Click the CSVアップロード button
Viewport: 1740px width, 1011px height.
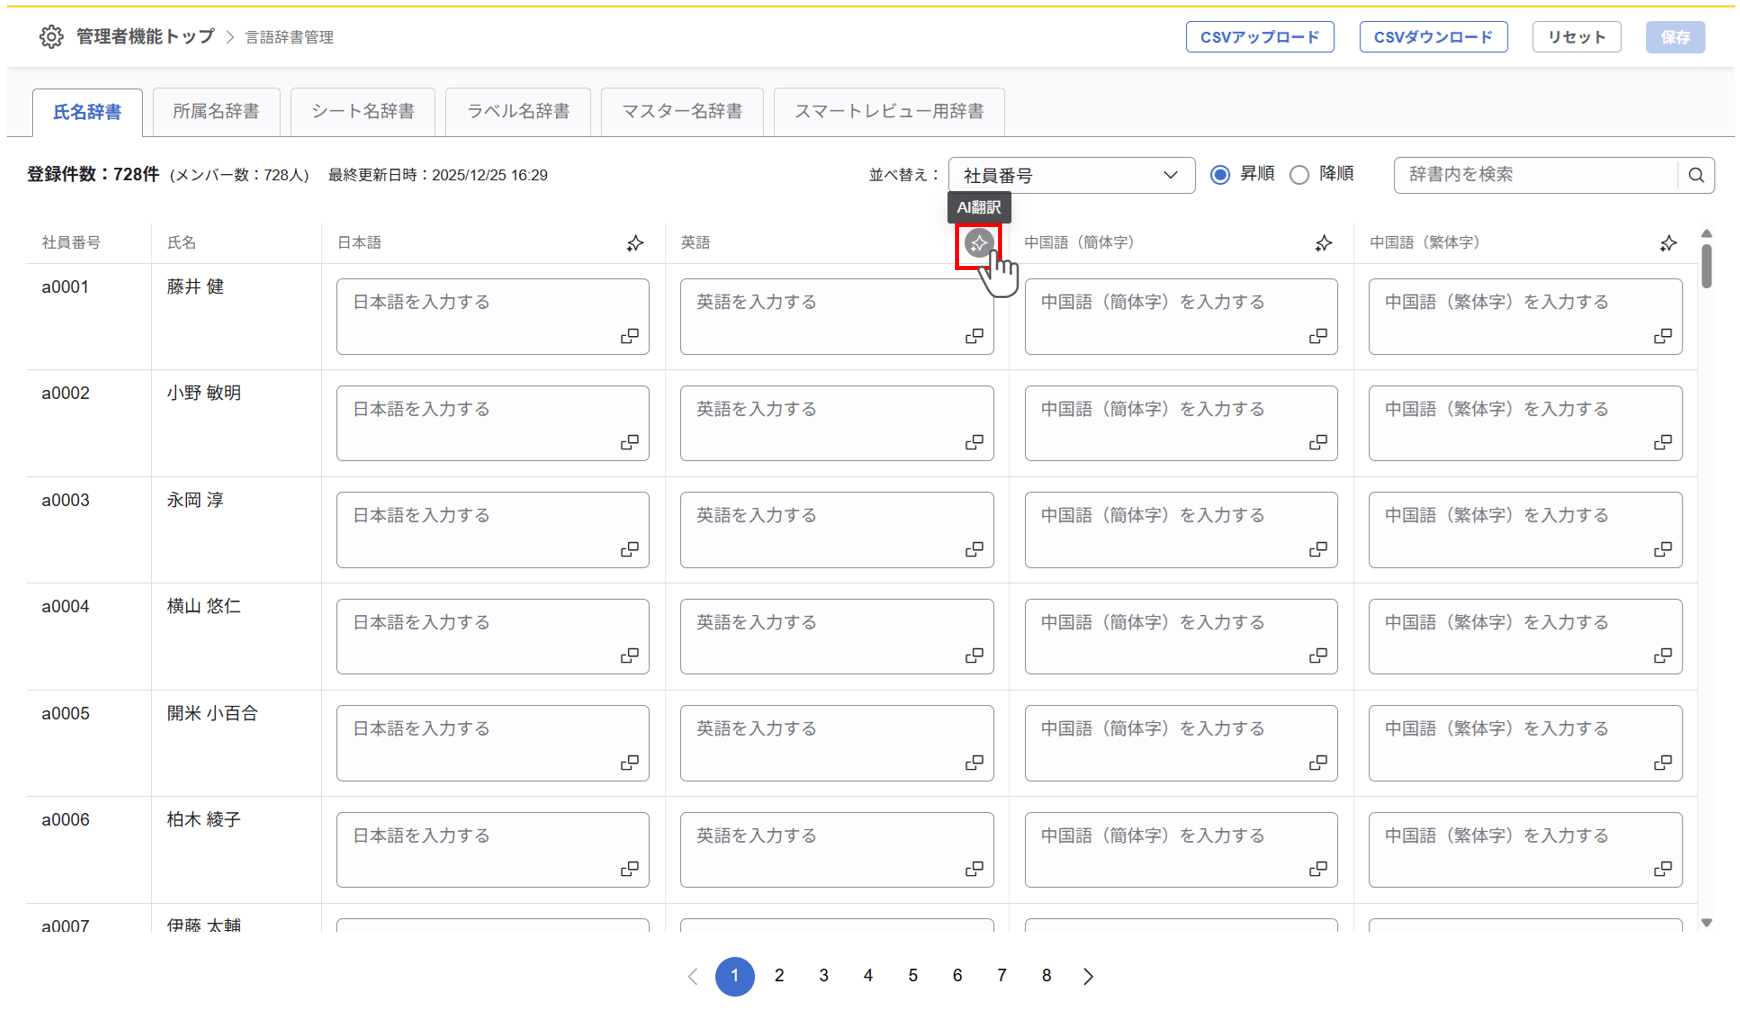[x=1259, y=37]
